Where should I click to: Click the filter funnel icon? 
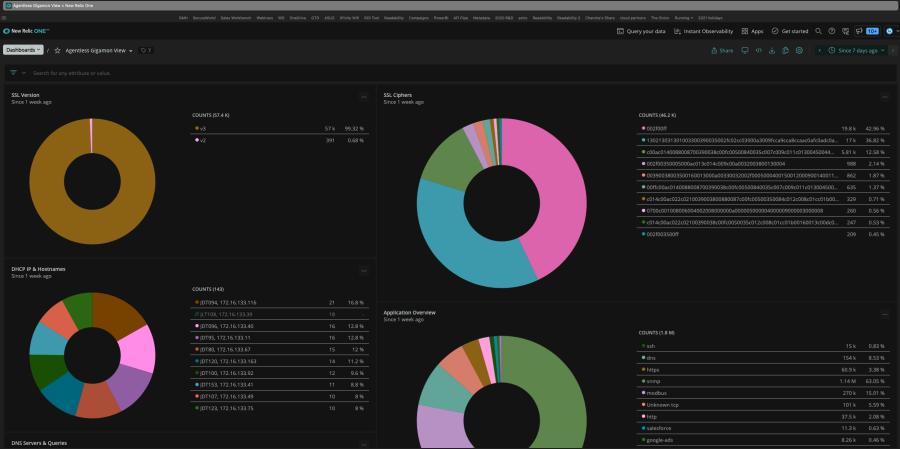click(x=13, y=73)
